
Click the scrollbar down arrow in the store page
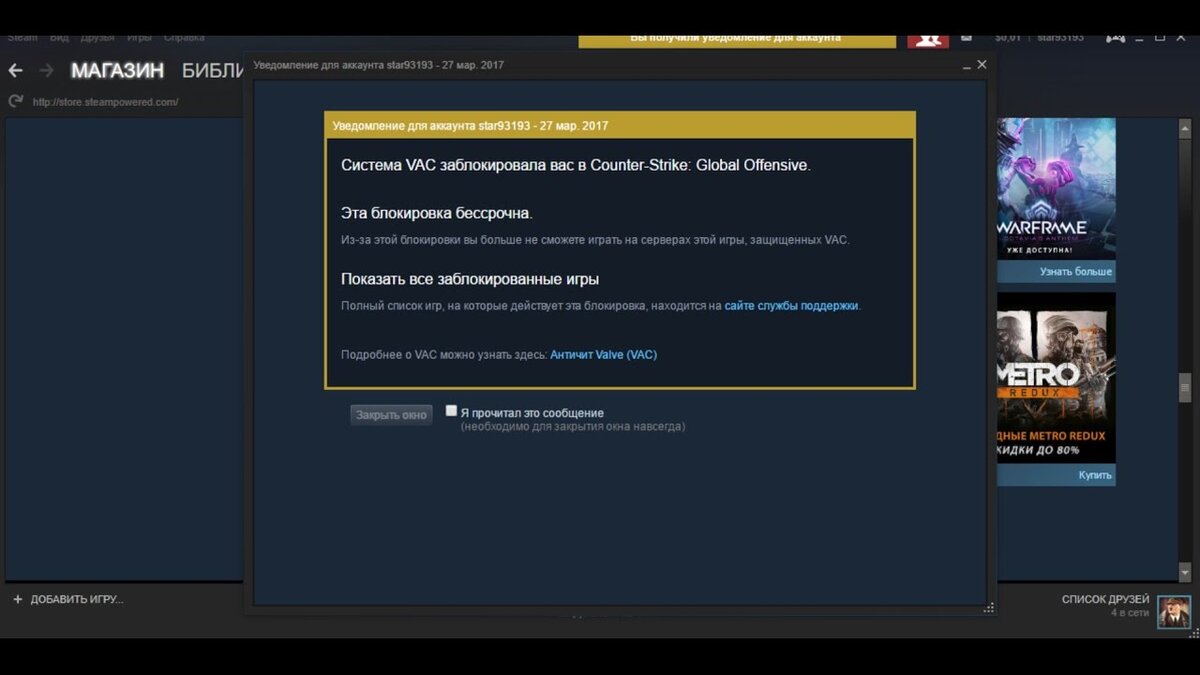point(1185,573)
